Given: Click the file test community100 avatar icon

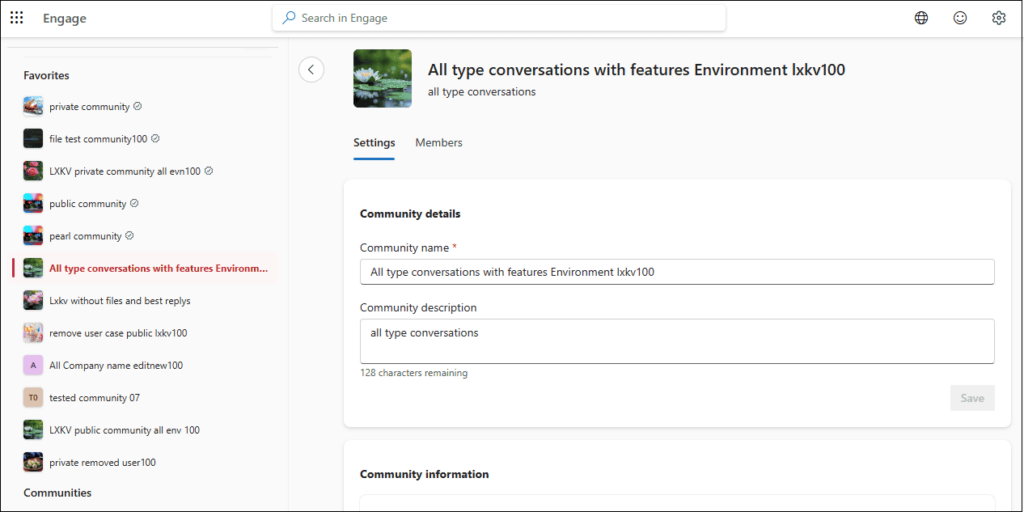Looking at the screenshot, I should (33, 138).
